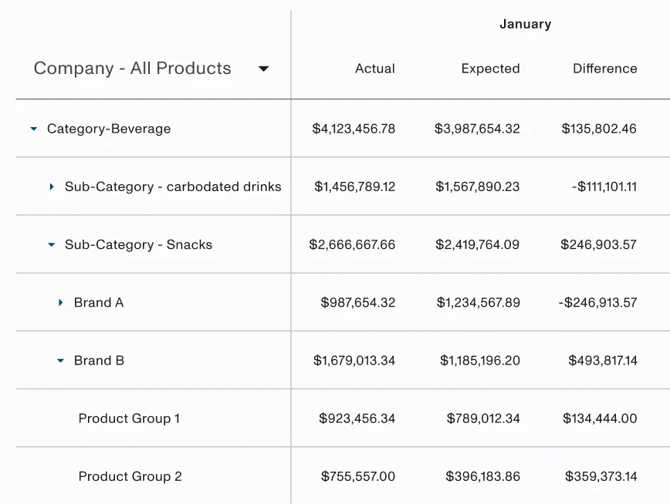The width and height of the screenshot is (670, 504).
Task: Click the Brand B row label
Action: (99, 361)
